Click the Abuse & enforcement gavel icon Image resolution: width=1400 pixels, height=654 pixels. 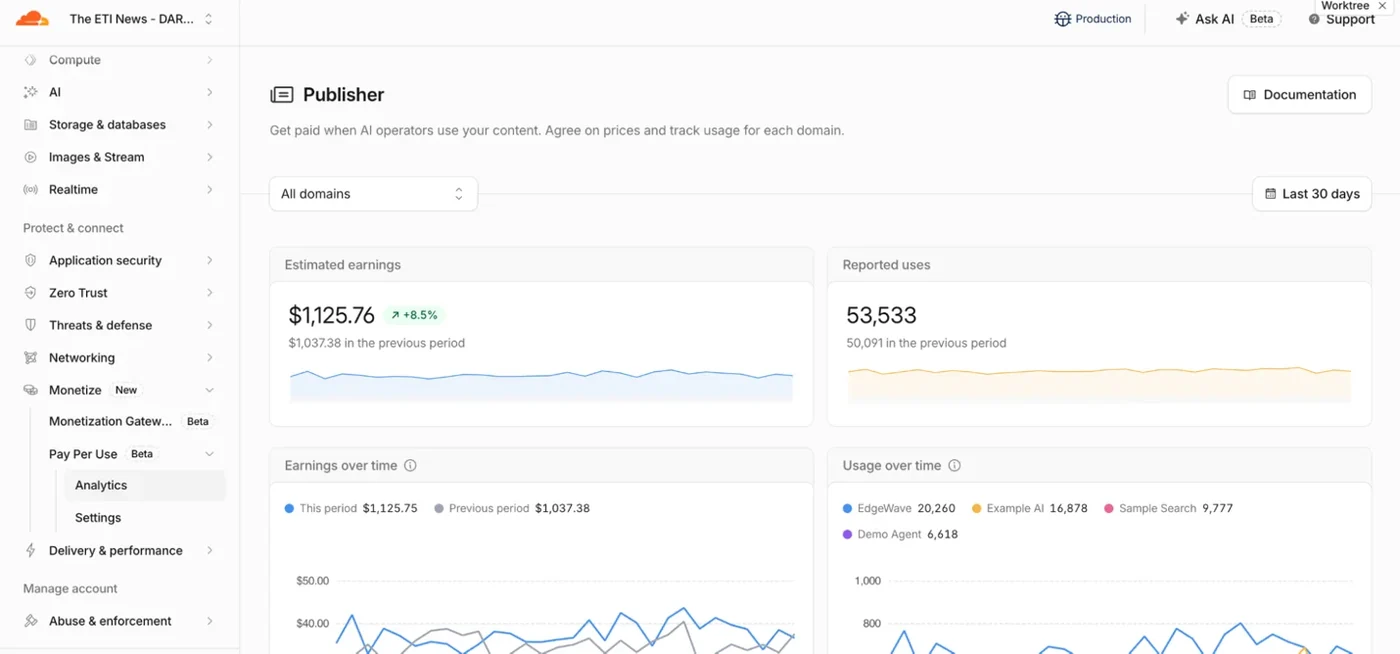tap(30, 621)
